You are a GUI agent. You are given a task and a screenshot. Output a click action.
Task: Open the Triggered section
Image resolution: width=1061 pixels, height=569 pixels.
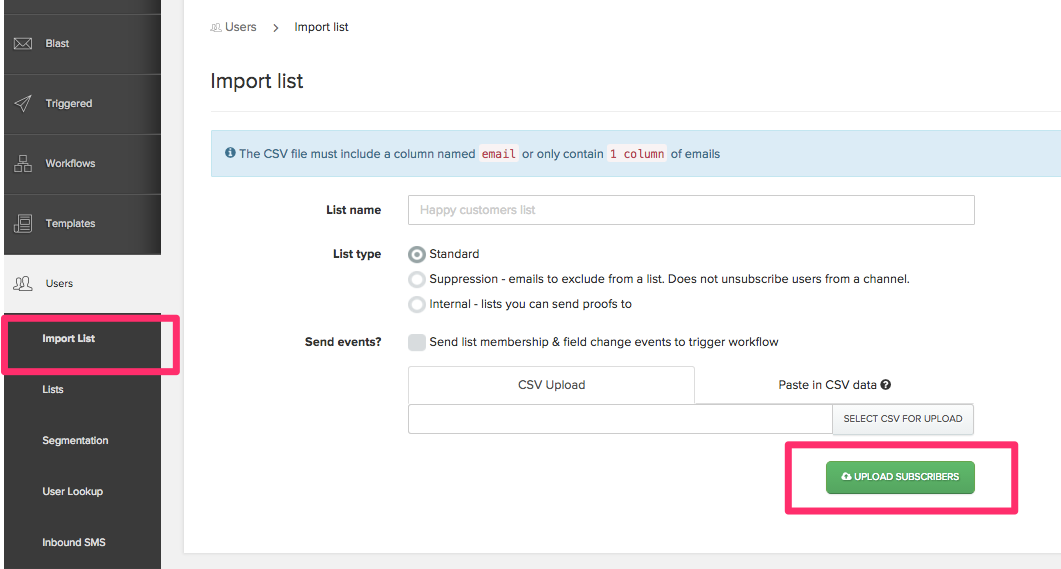pos(83,104)
